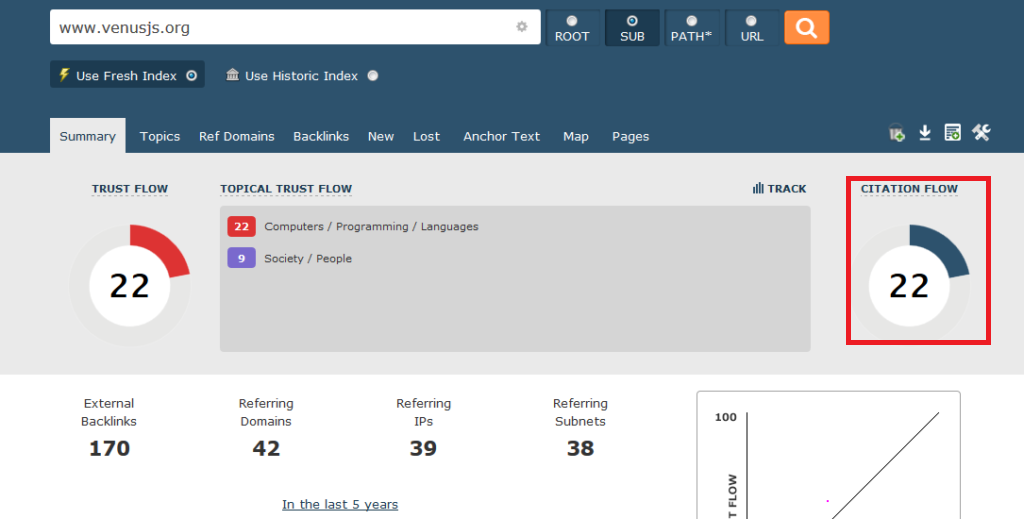Click the Citation Flow heading link

pos(909,189)
